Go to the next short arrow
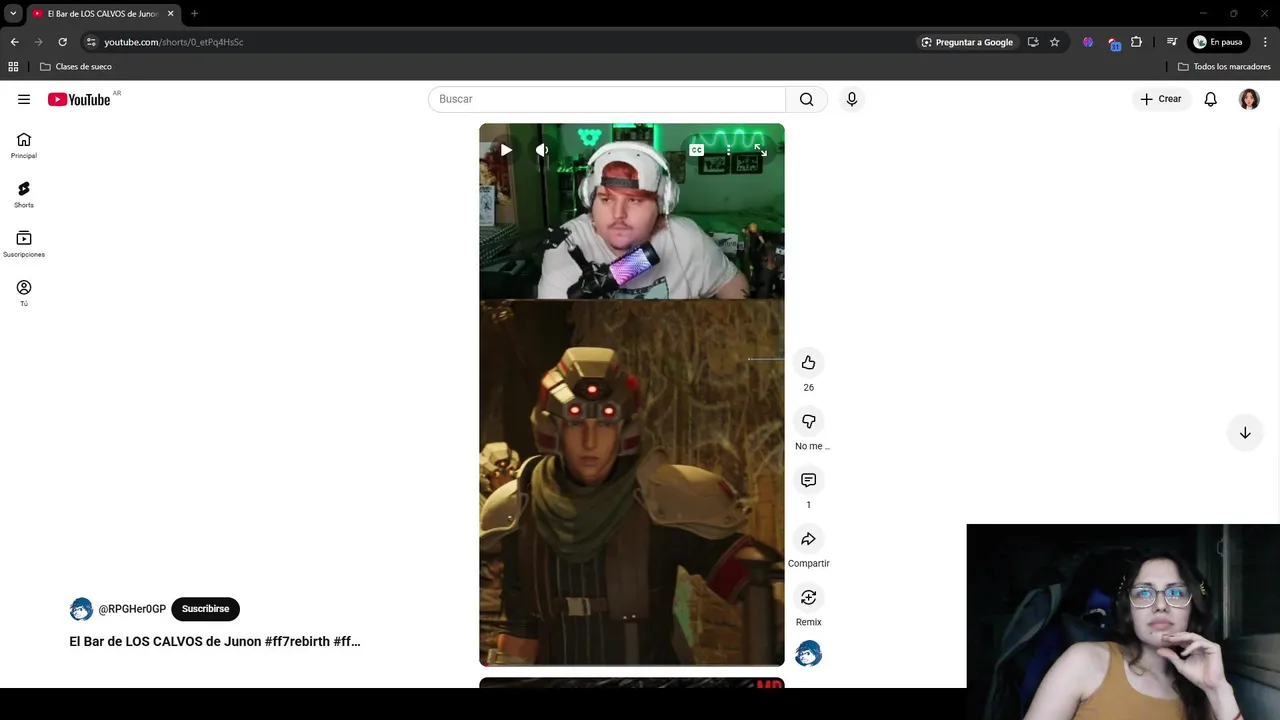The width and height of the screenshot is (1280, 720). [x=1245, y=433]
